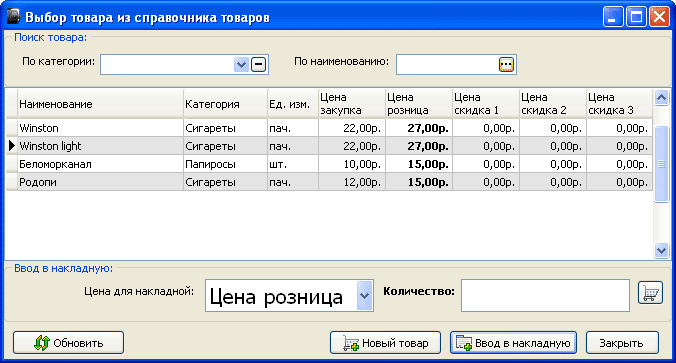Screen dimensions: 676x363
Task: Click the Ед. изм. column header
Action: click(293, 104)
